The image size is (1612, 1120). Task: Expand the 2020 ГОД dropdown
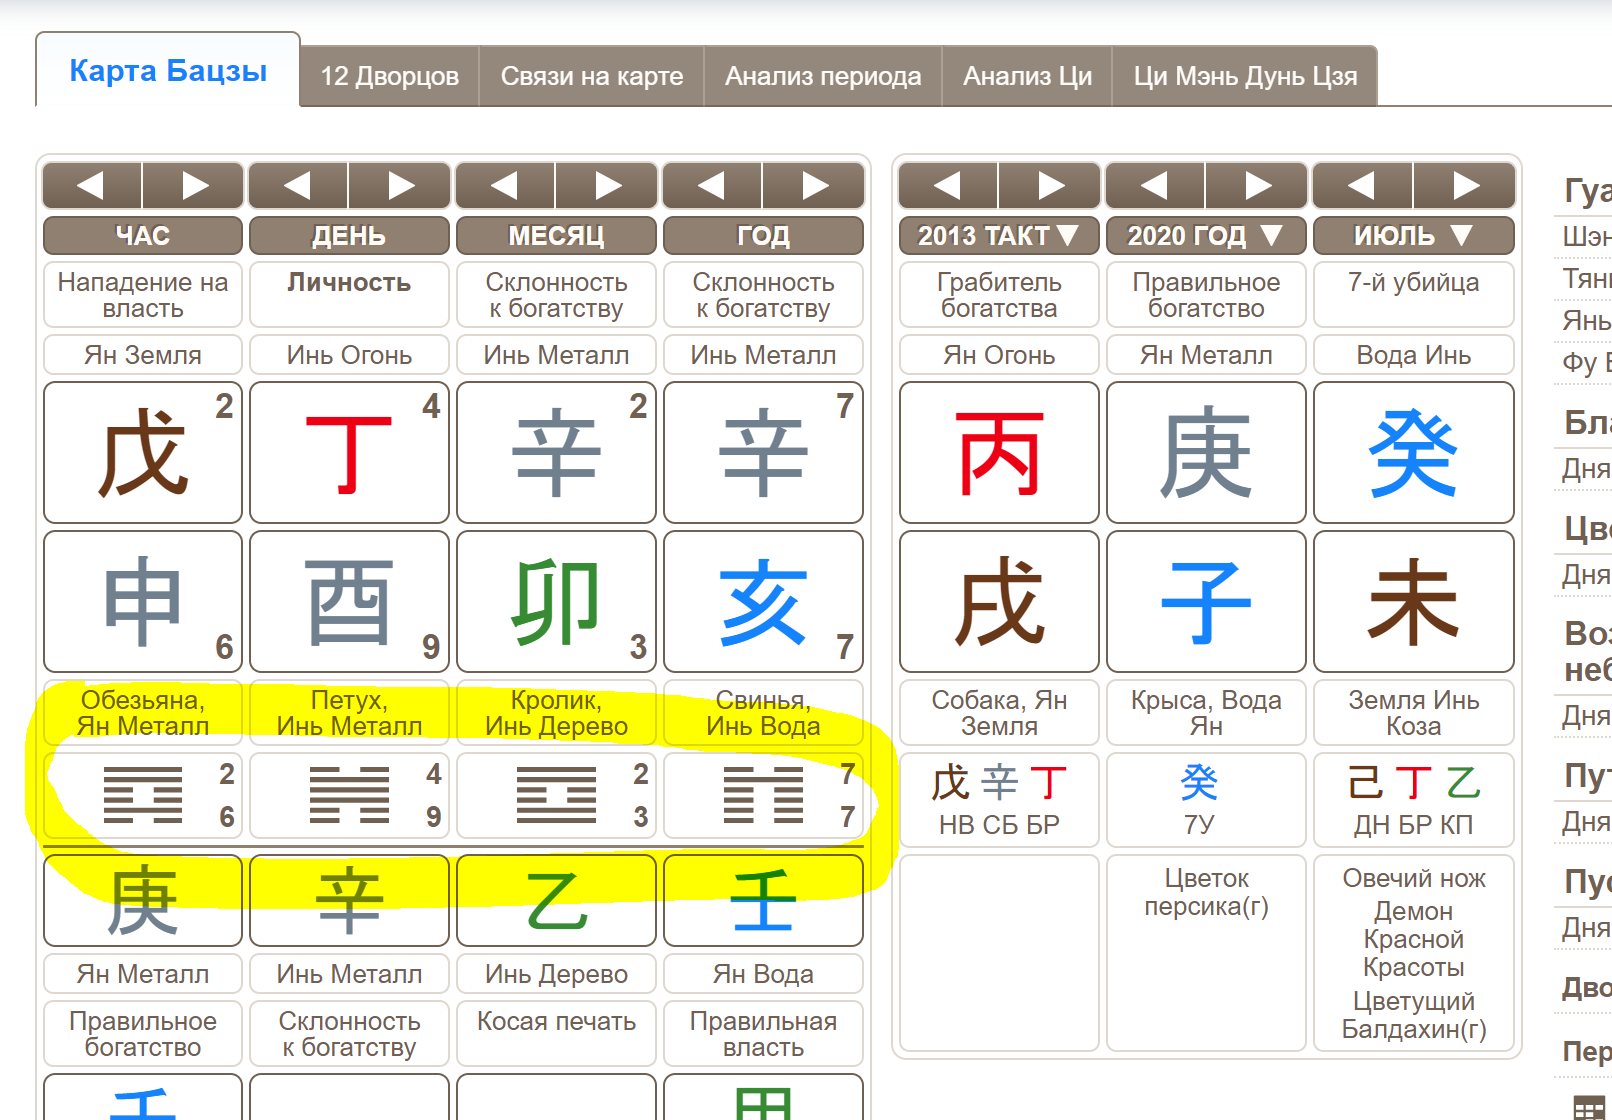coord(1206,236)
